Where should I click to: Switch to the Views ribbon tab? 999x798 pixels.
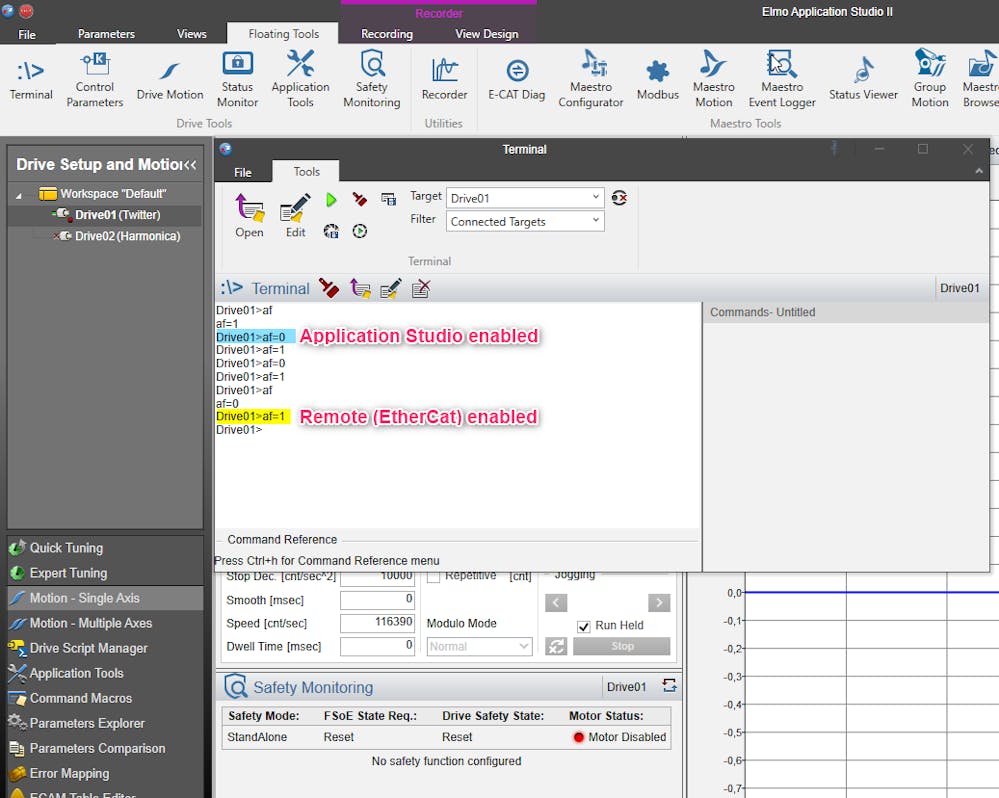[192, 34]
